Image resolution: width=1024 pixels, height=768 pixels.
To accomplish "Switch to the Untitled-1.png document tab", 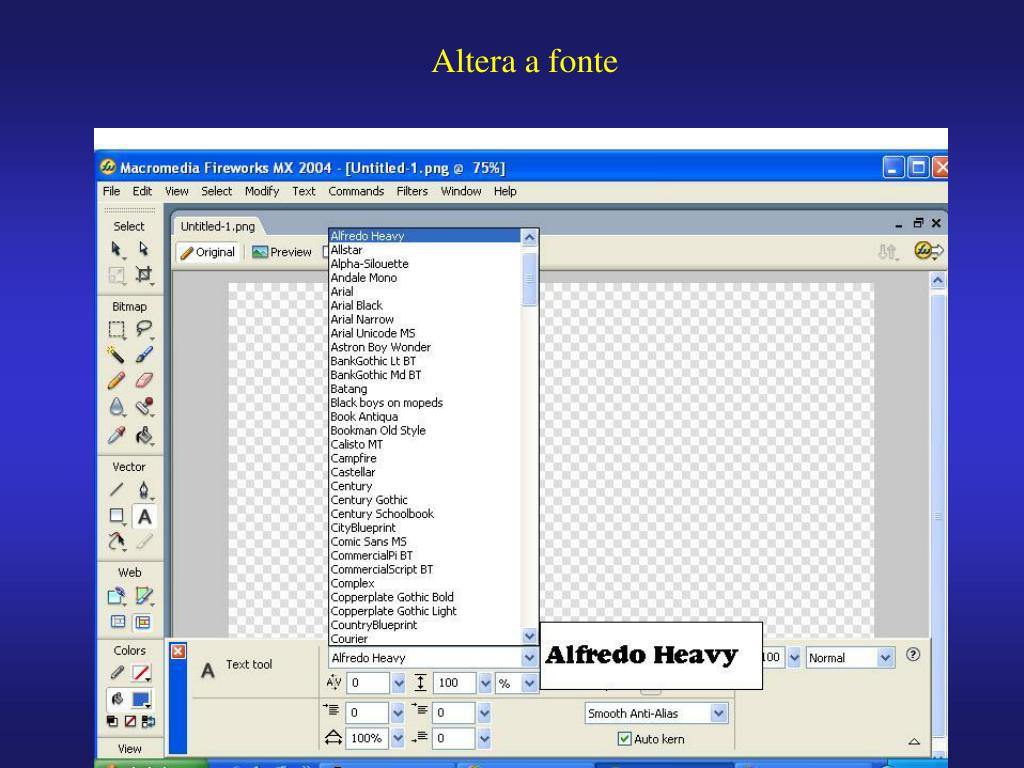I will 218,227.
